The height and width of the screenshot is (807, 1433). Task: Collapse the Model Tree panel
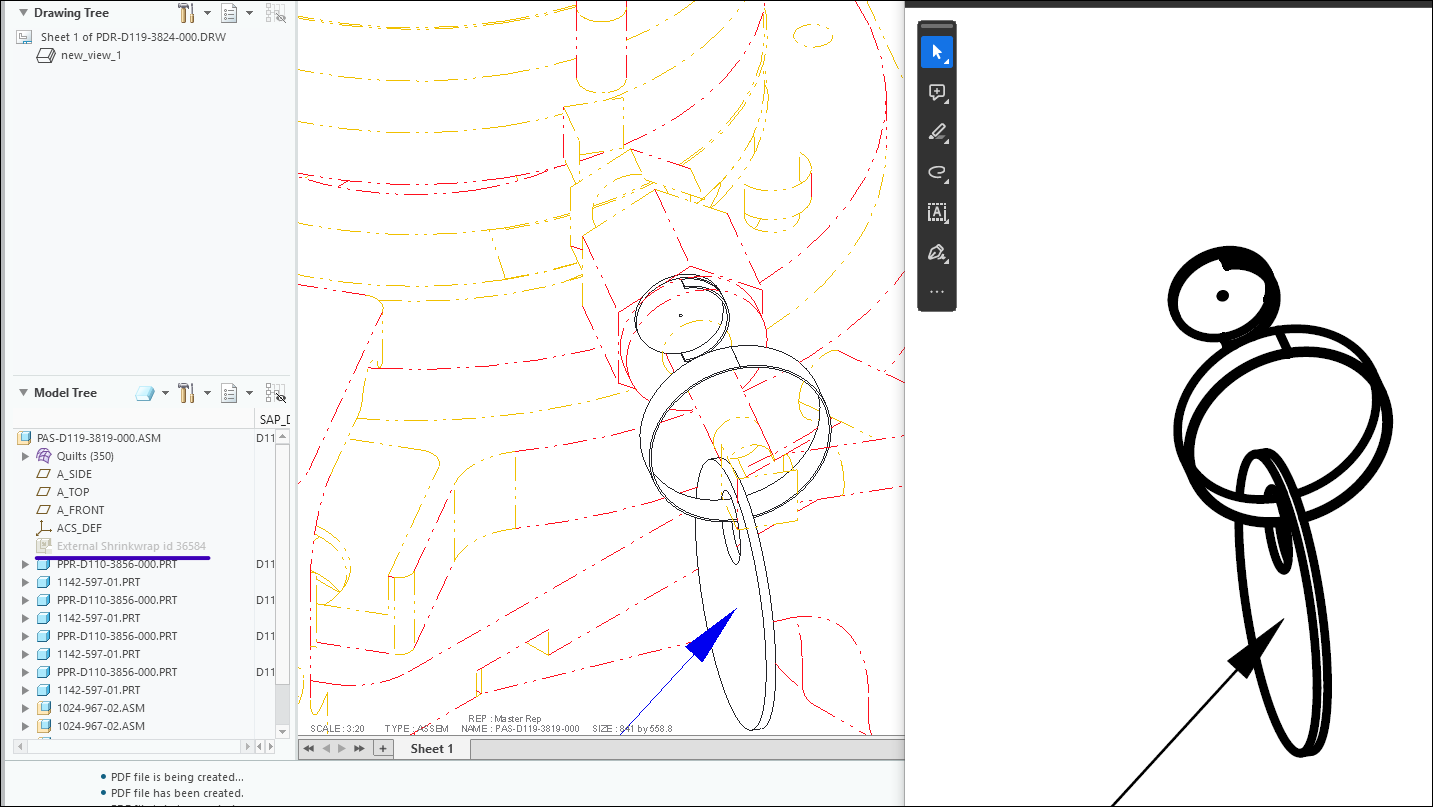coord(23,393)
